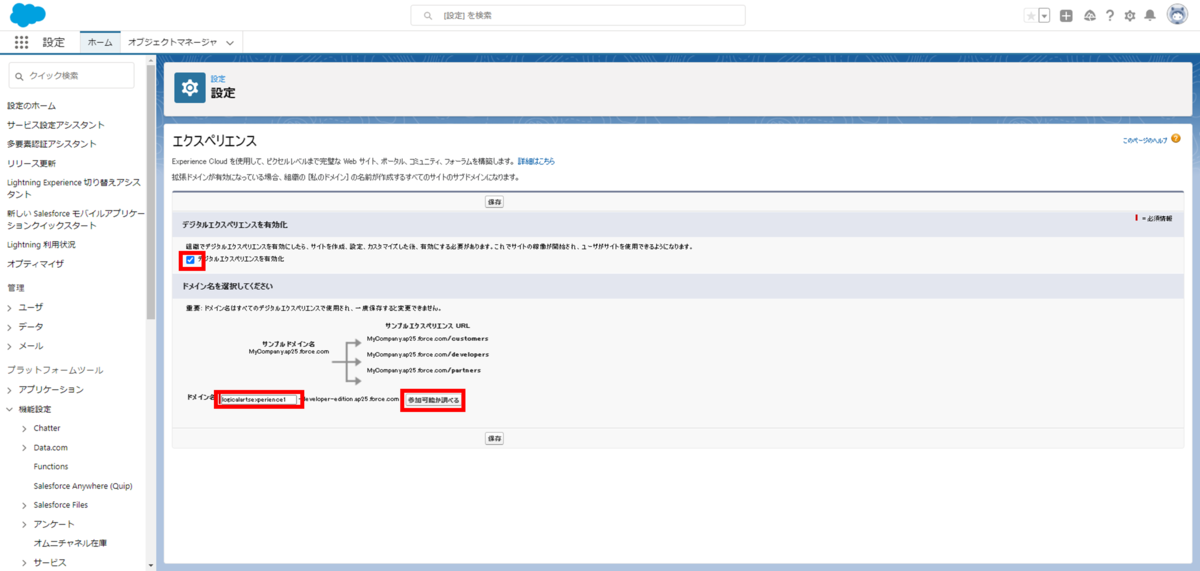Screen dimensions: 1200x571
Task: Click the 設定 breadcrumb link above title
Action: coord(218,79)
